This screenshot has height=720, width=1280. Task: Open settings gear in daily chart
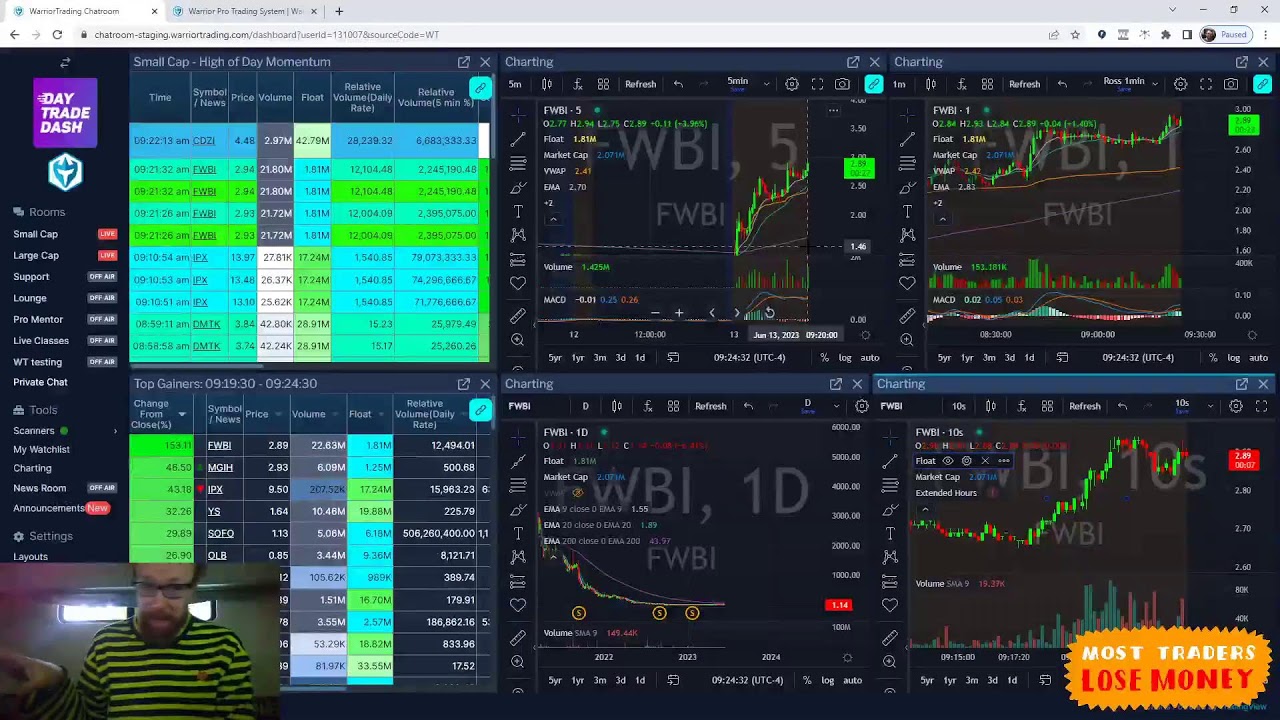click(862, 406)
